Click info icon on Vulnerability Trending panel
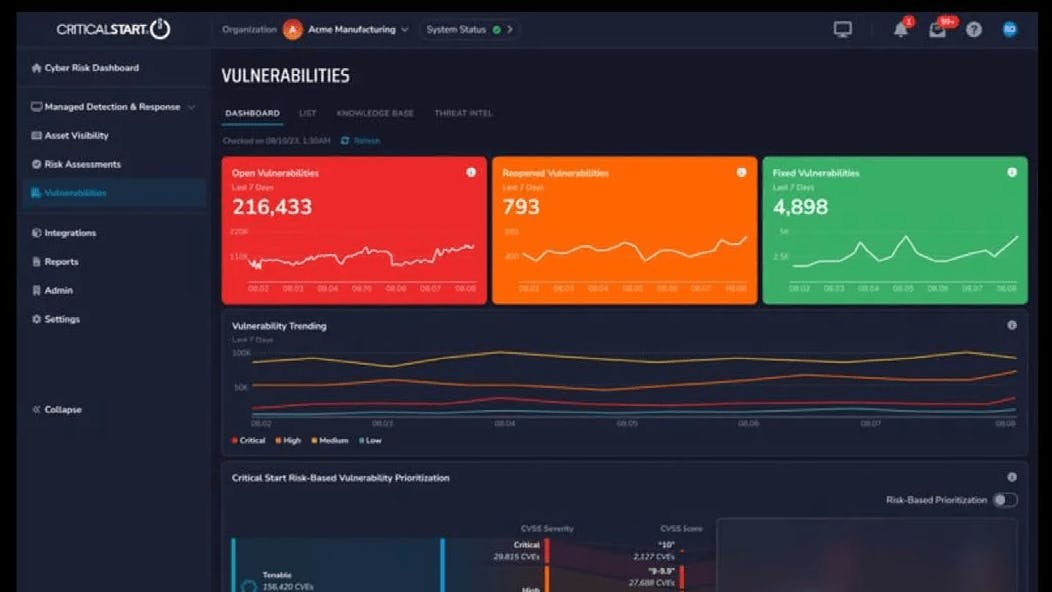The image size is (1052, 592). (x=1012, y=325)
